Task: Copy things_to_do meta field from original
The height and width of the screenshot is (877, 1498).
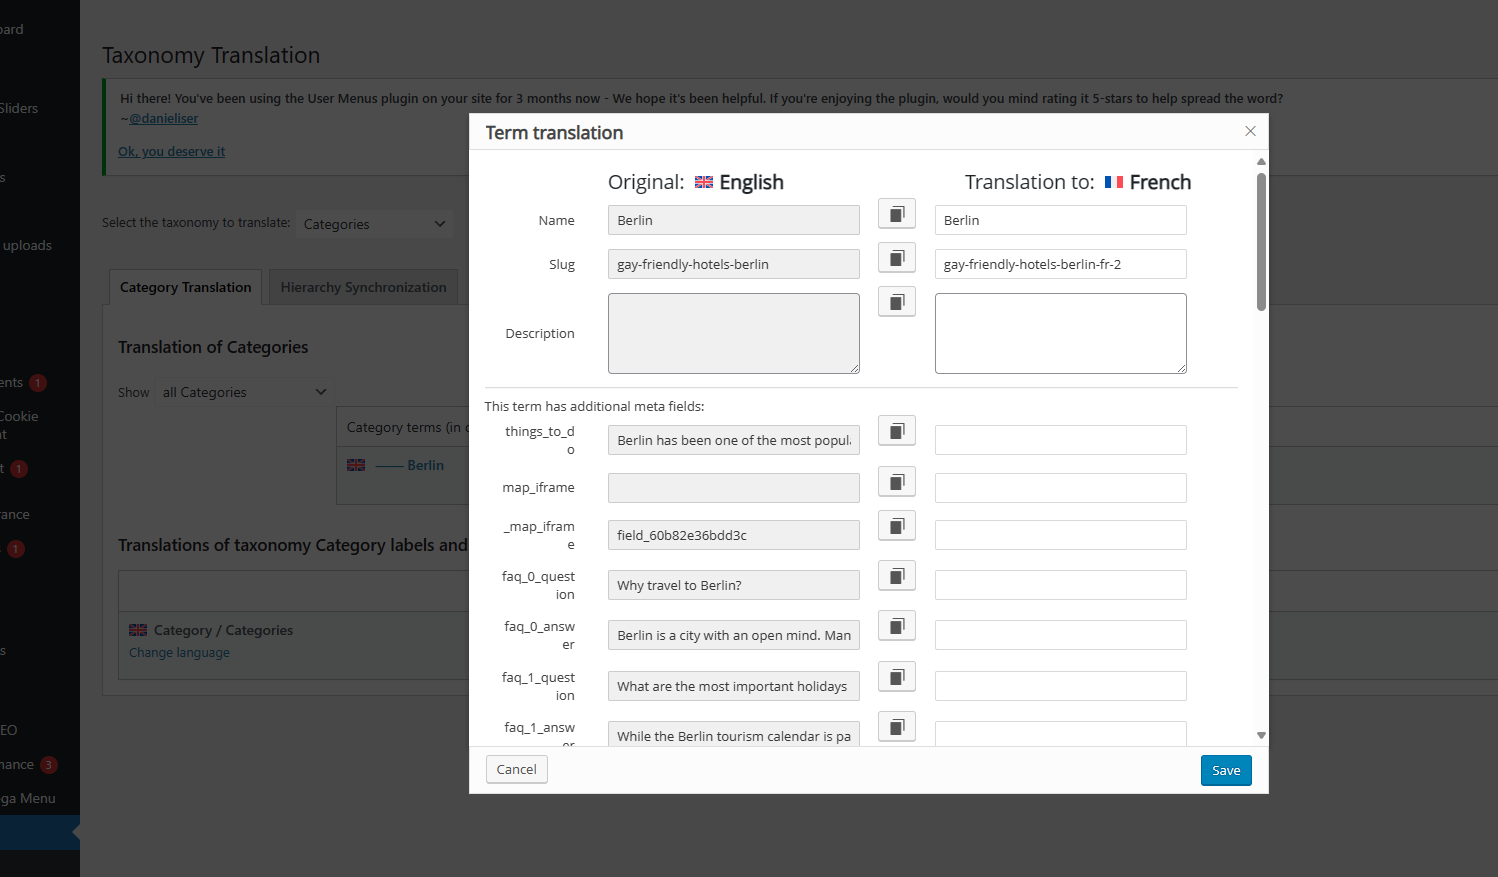Action: pos(897,430)
